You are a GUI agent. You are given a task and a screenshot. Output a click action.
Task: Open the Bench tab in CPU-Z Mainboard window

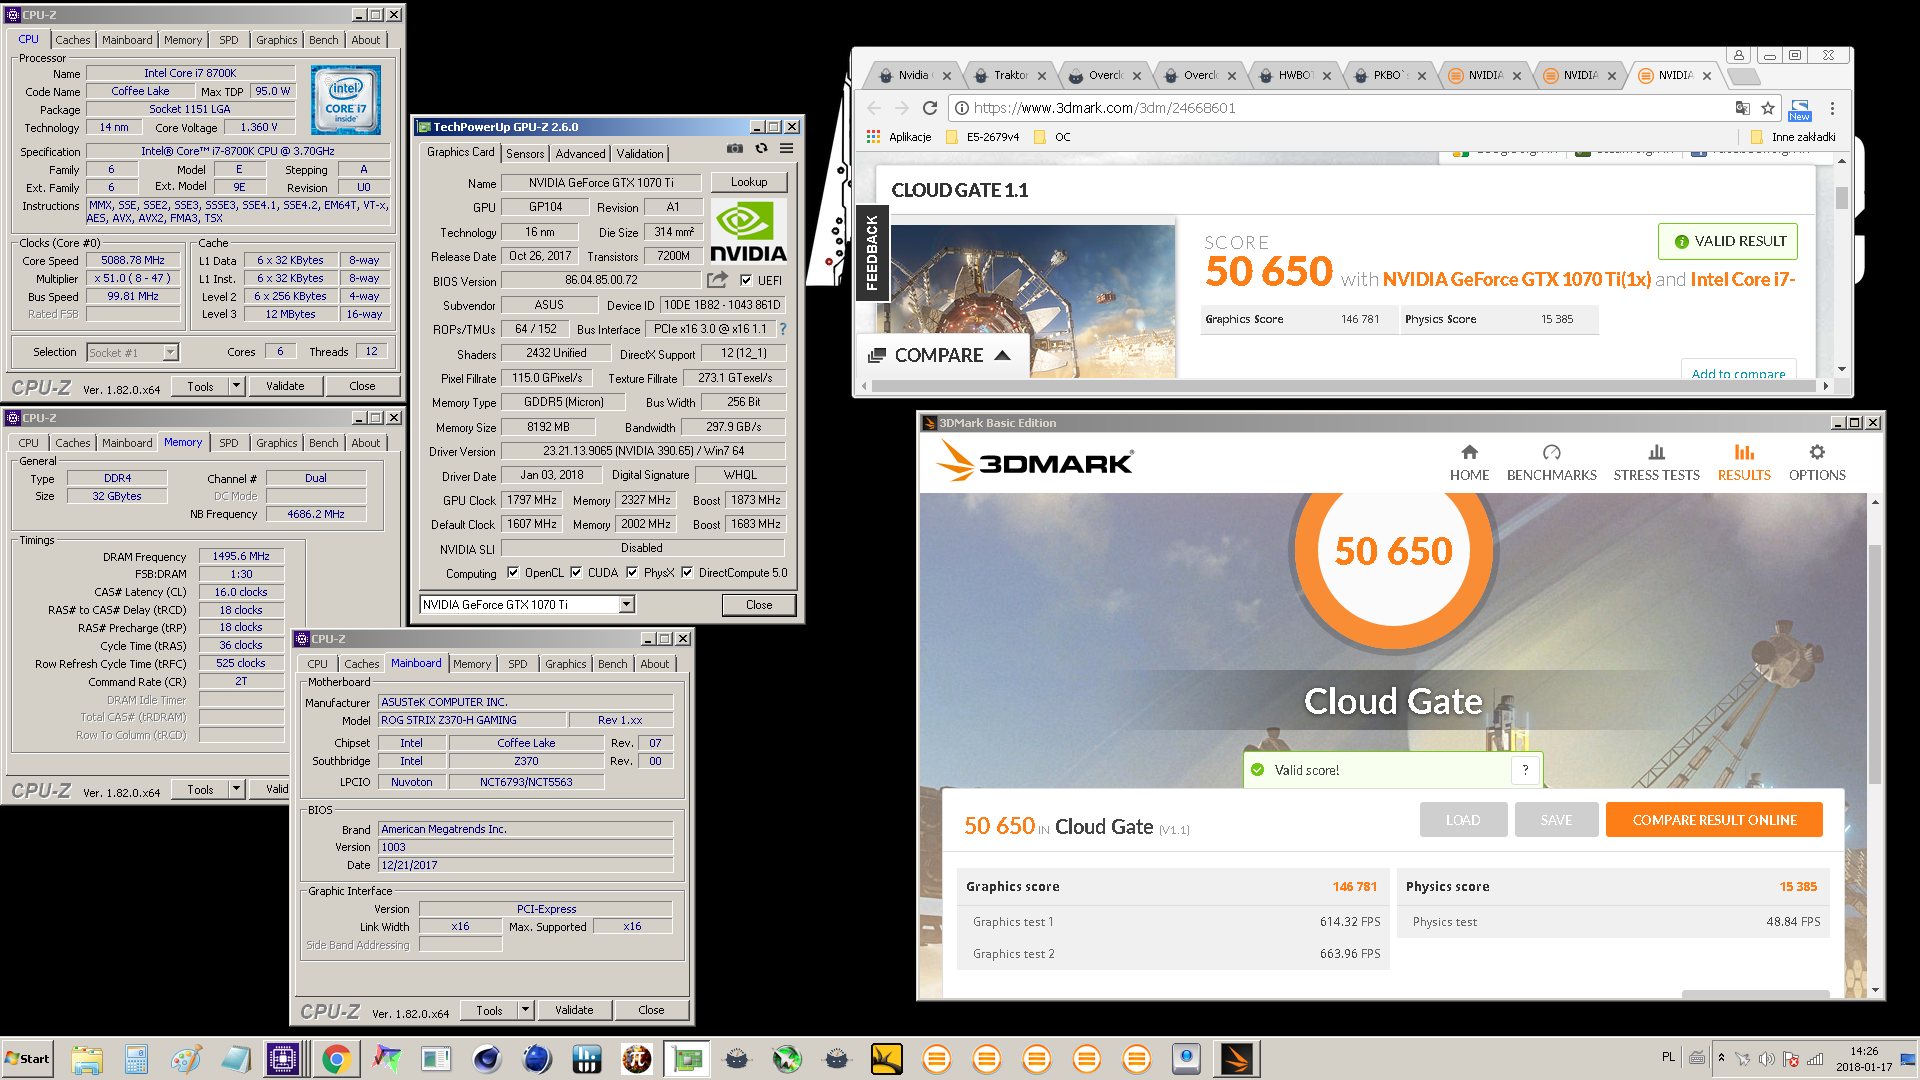click(613, 663)
